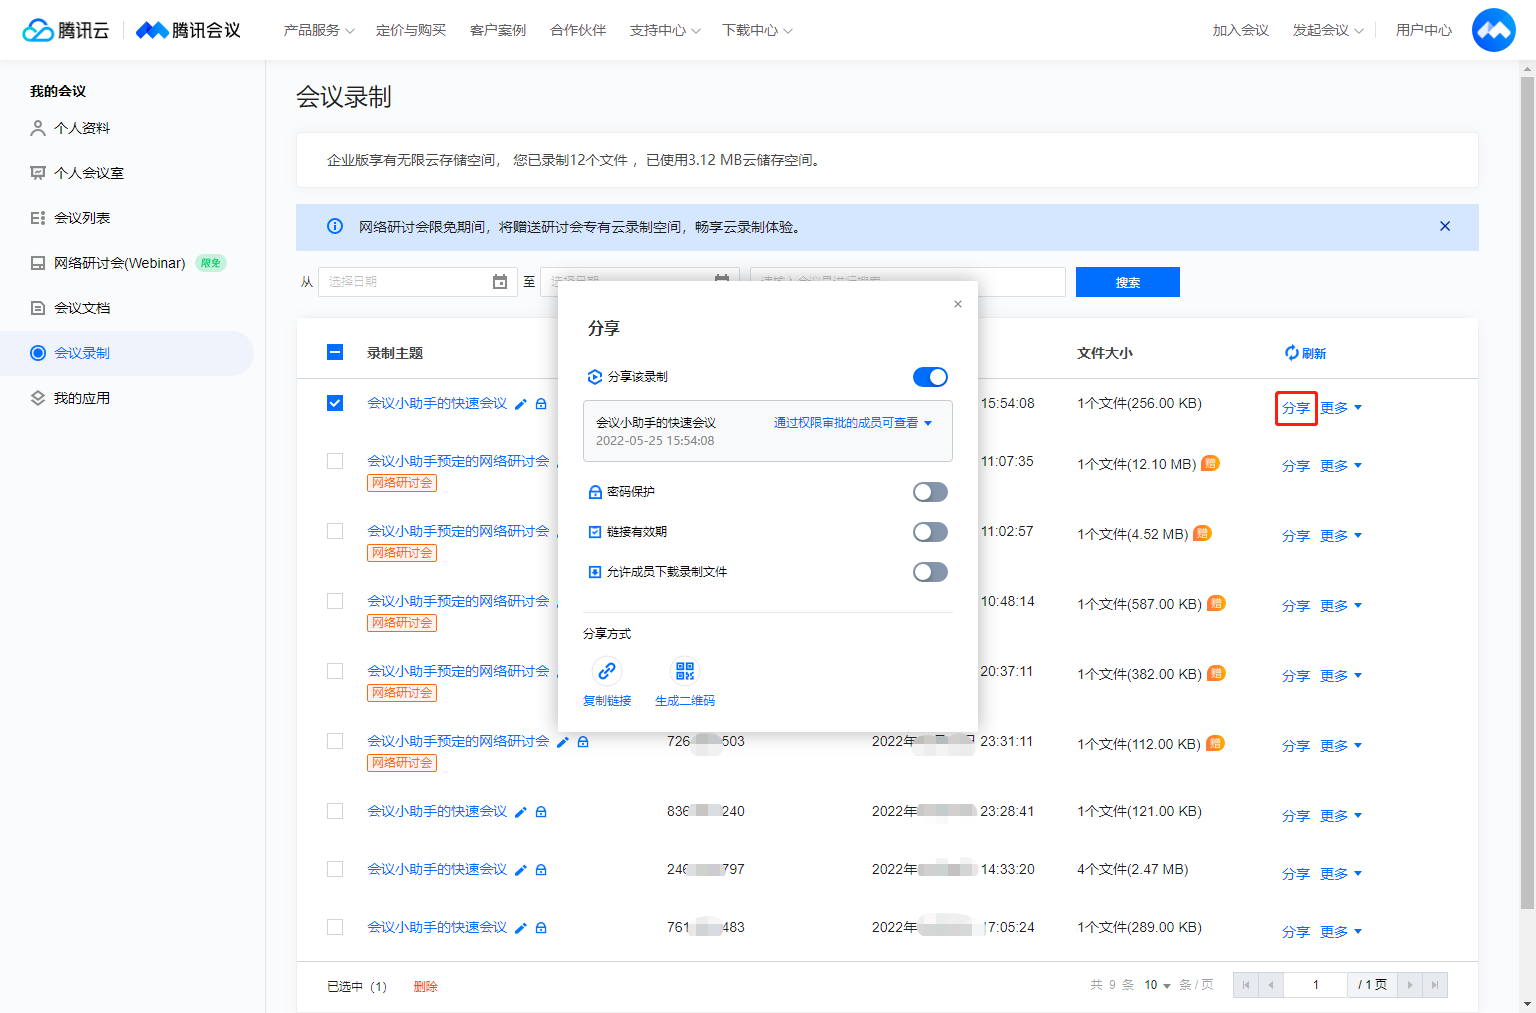The width and height of the screenshot is (1536, 1013).
Task: Click the copy link icon
Action: pos(607,671)
